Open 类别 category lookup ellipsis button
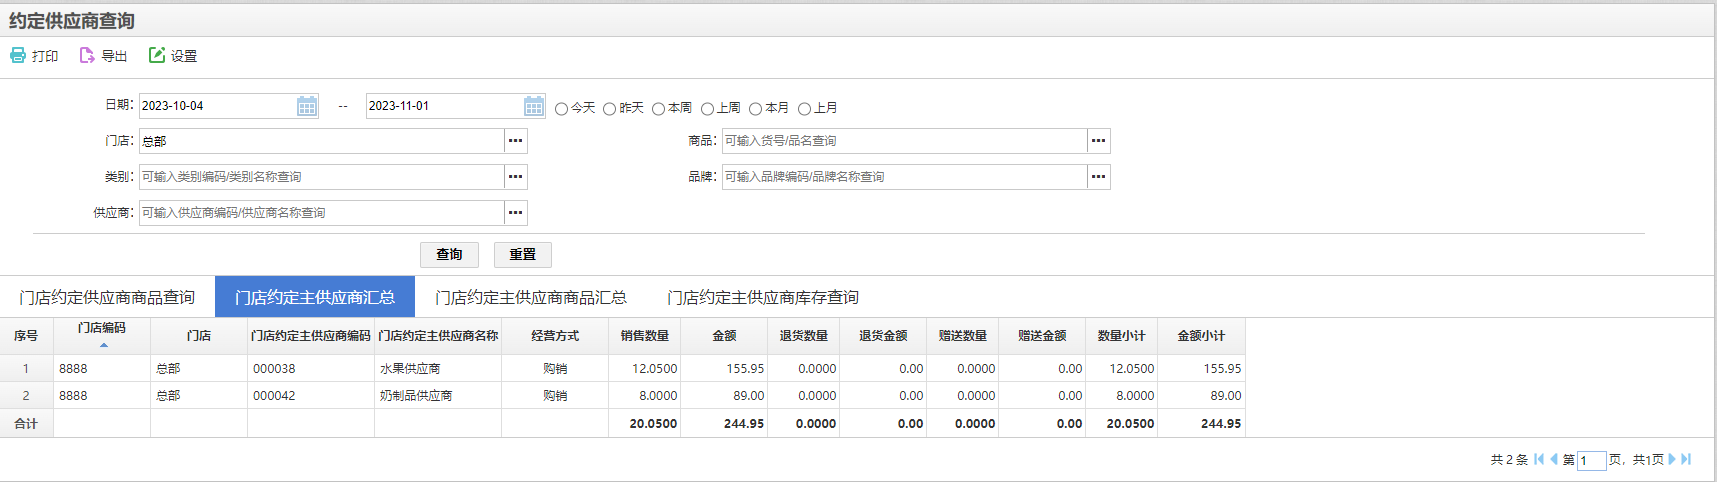1717x482 pixels. tap(516, 177)
